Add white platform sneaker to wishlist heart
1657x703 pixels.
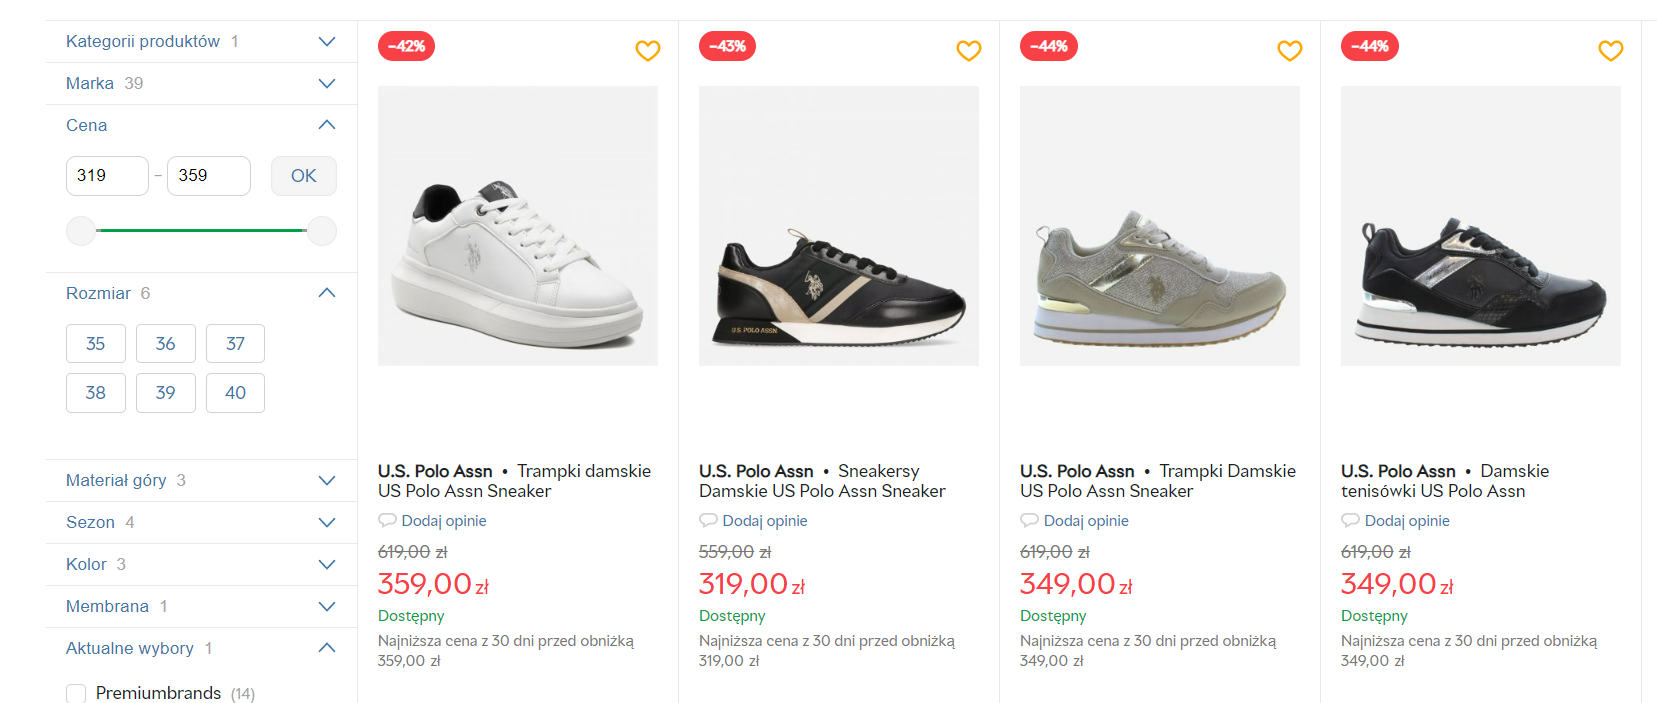(648, 50)
